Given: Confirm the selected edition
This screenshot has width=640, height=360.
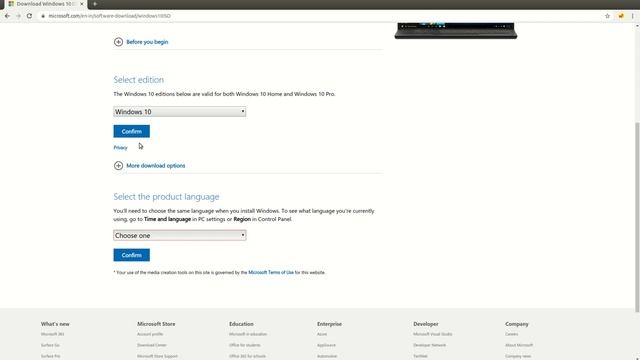Looking at the screenshot, I should pos(131,131).
